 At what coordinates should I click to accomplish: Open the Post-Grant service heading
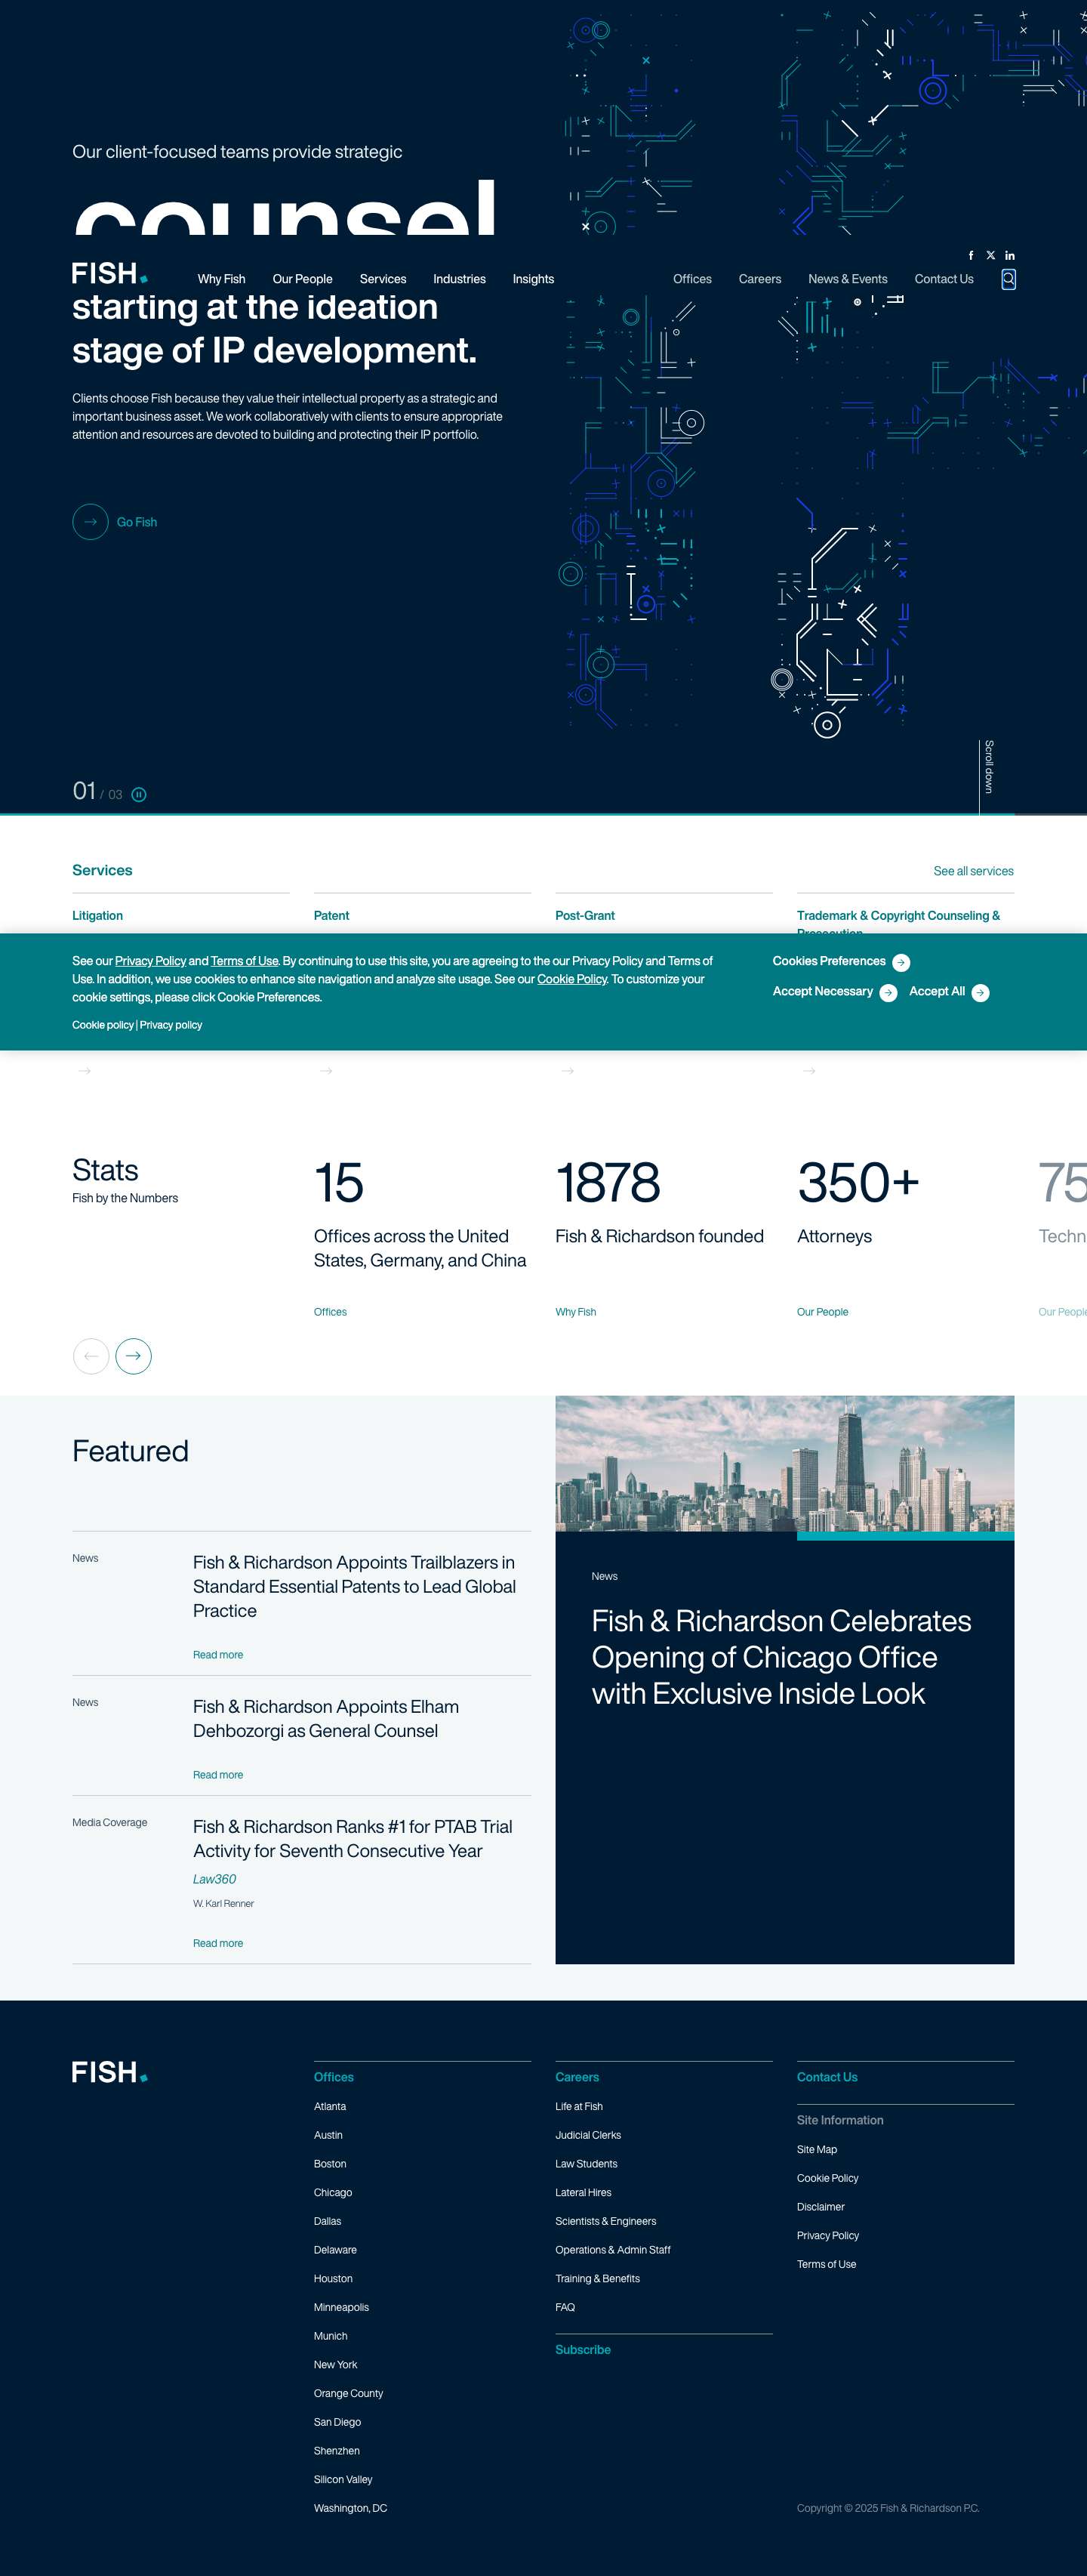585,916
